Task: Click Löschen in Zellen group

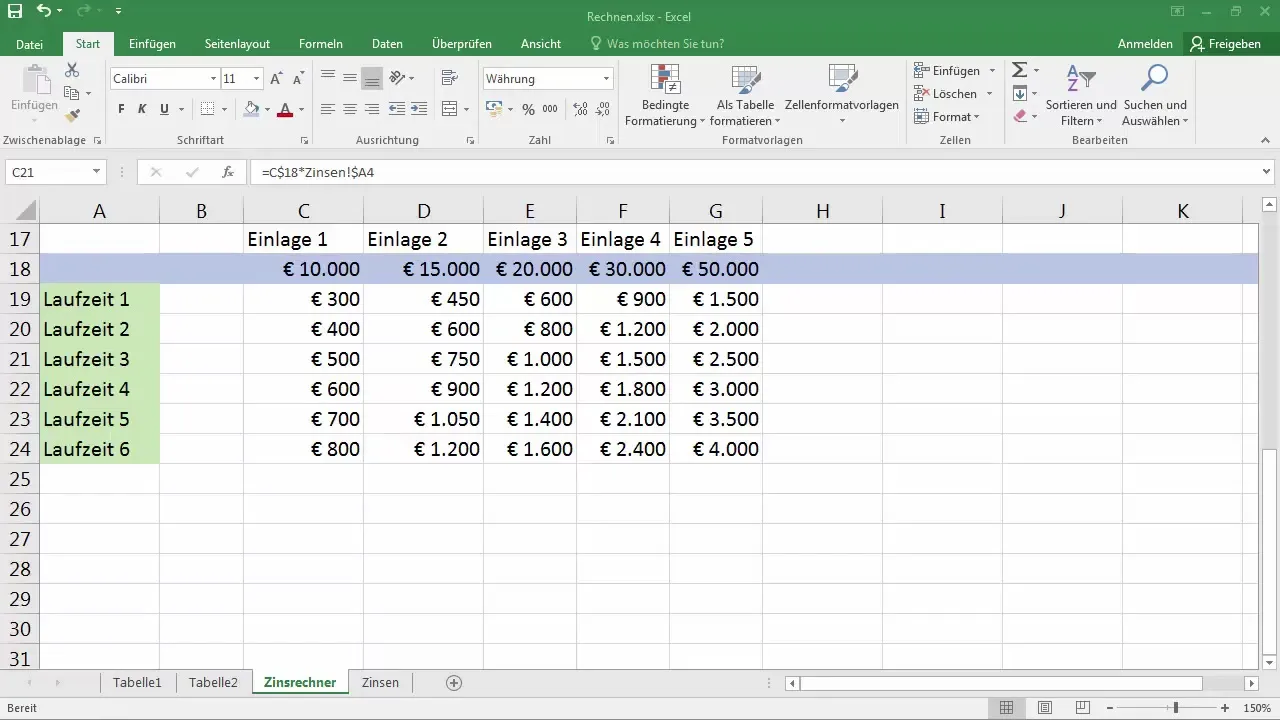Action: pyautogui.click(x=953, y=94)
